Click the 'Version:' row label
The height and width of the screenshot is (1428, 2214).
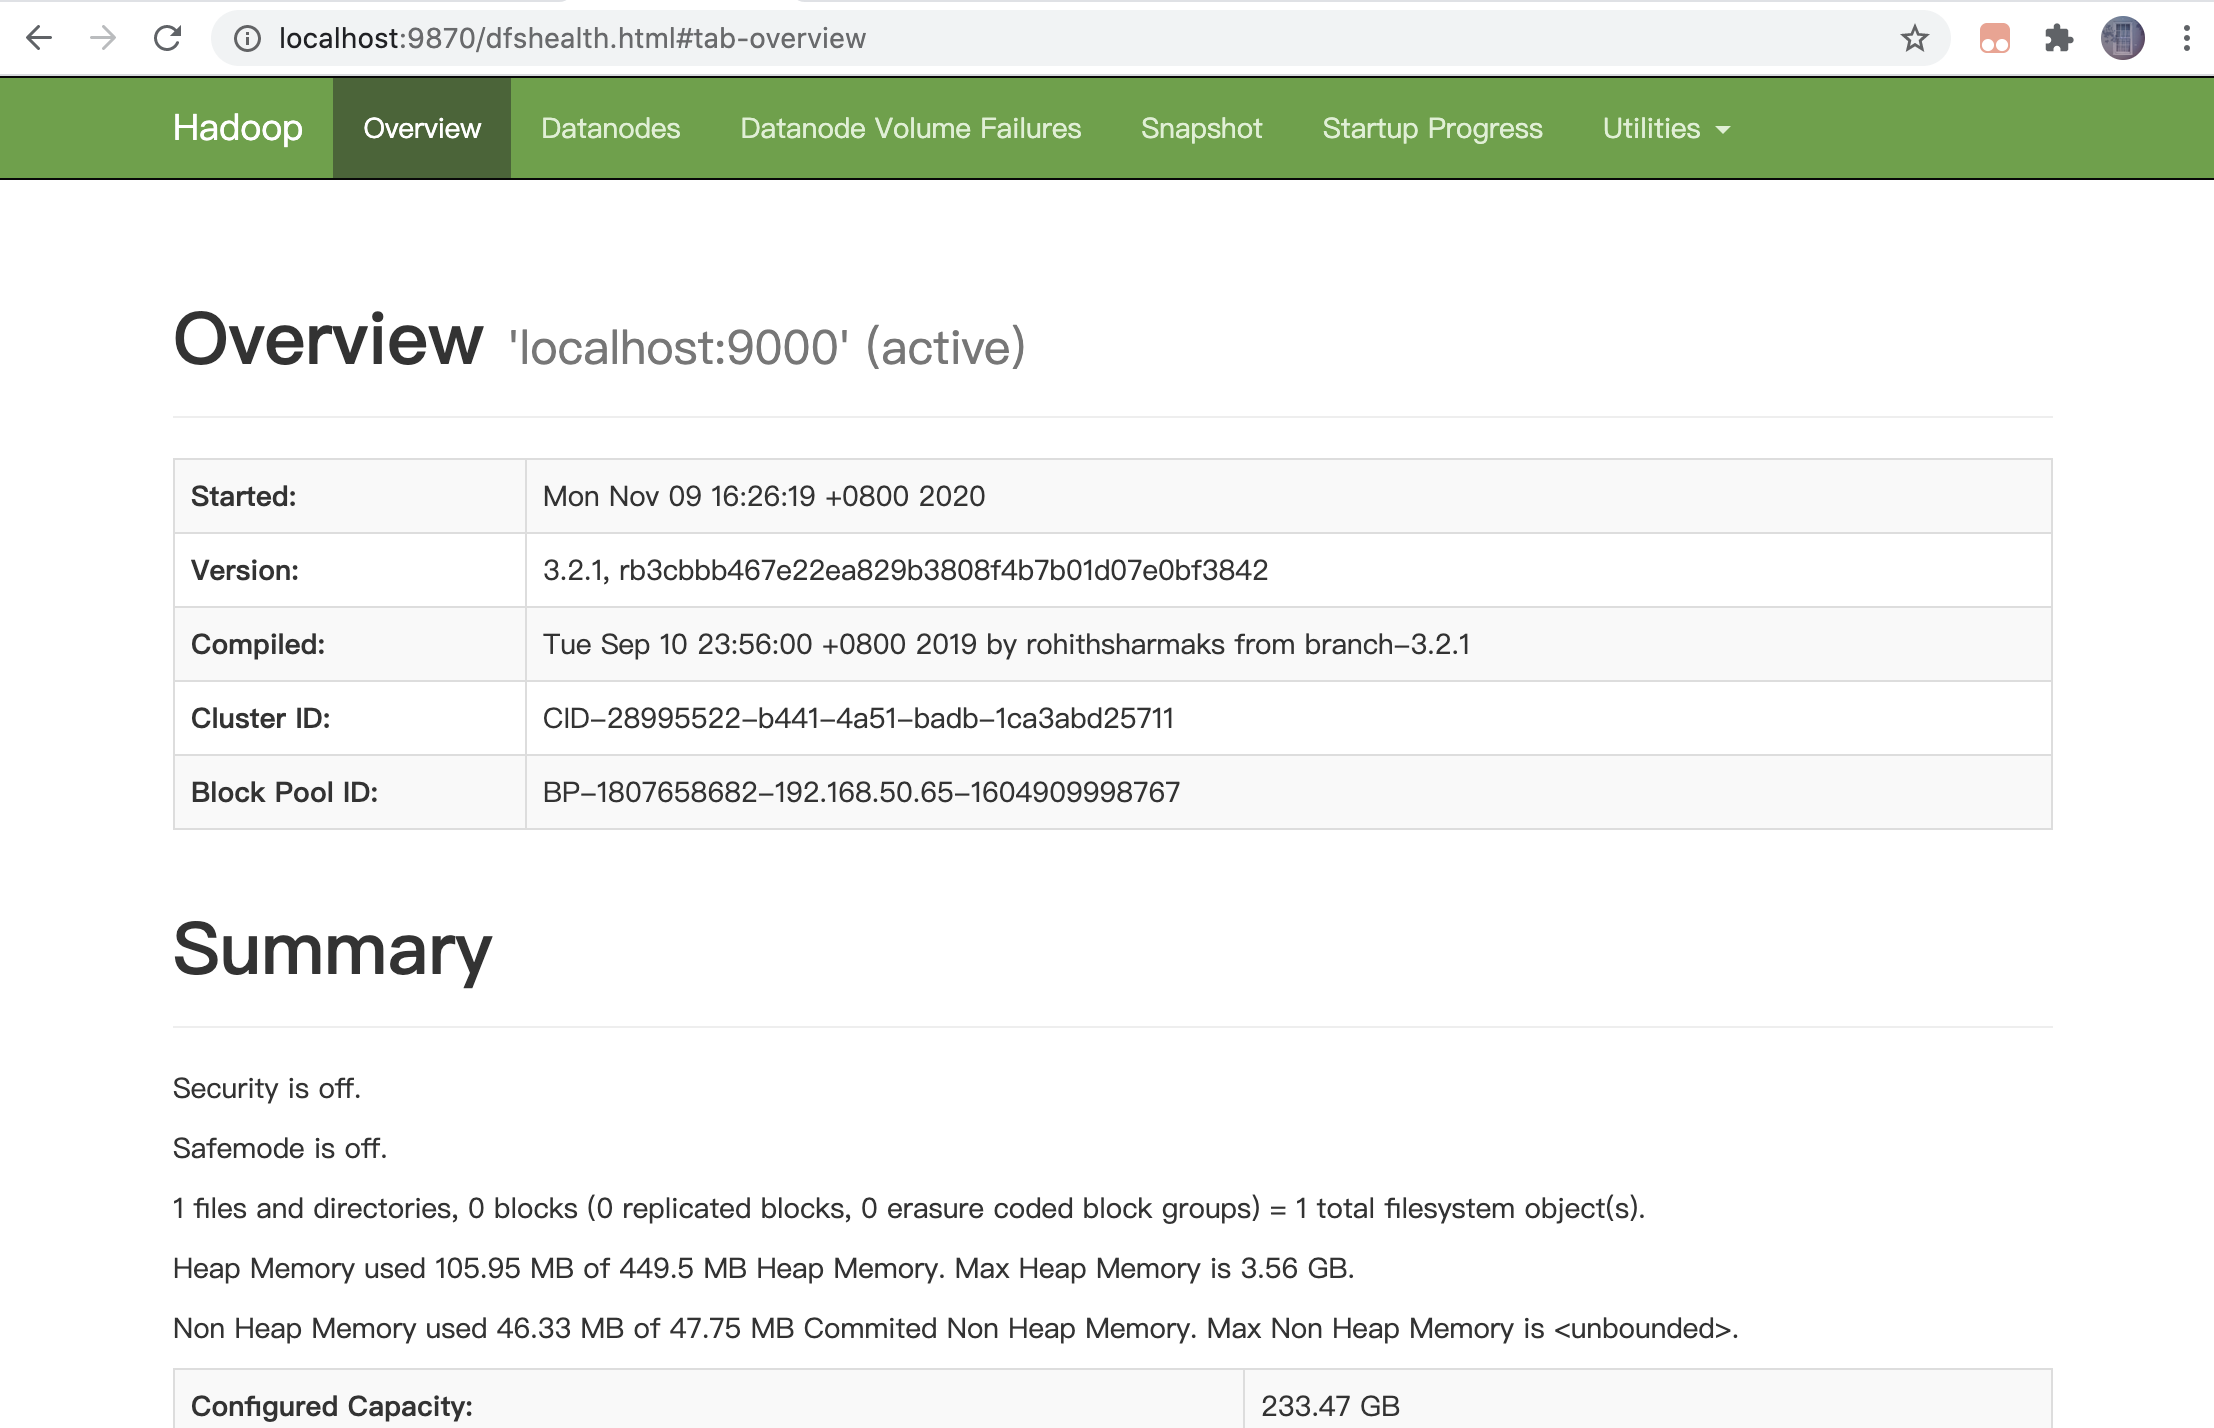[x=245, y=570]
